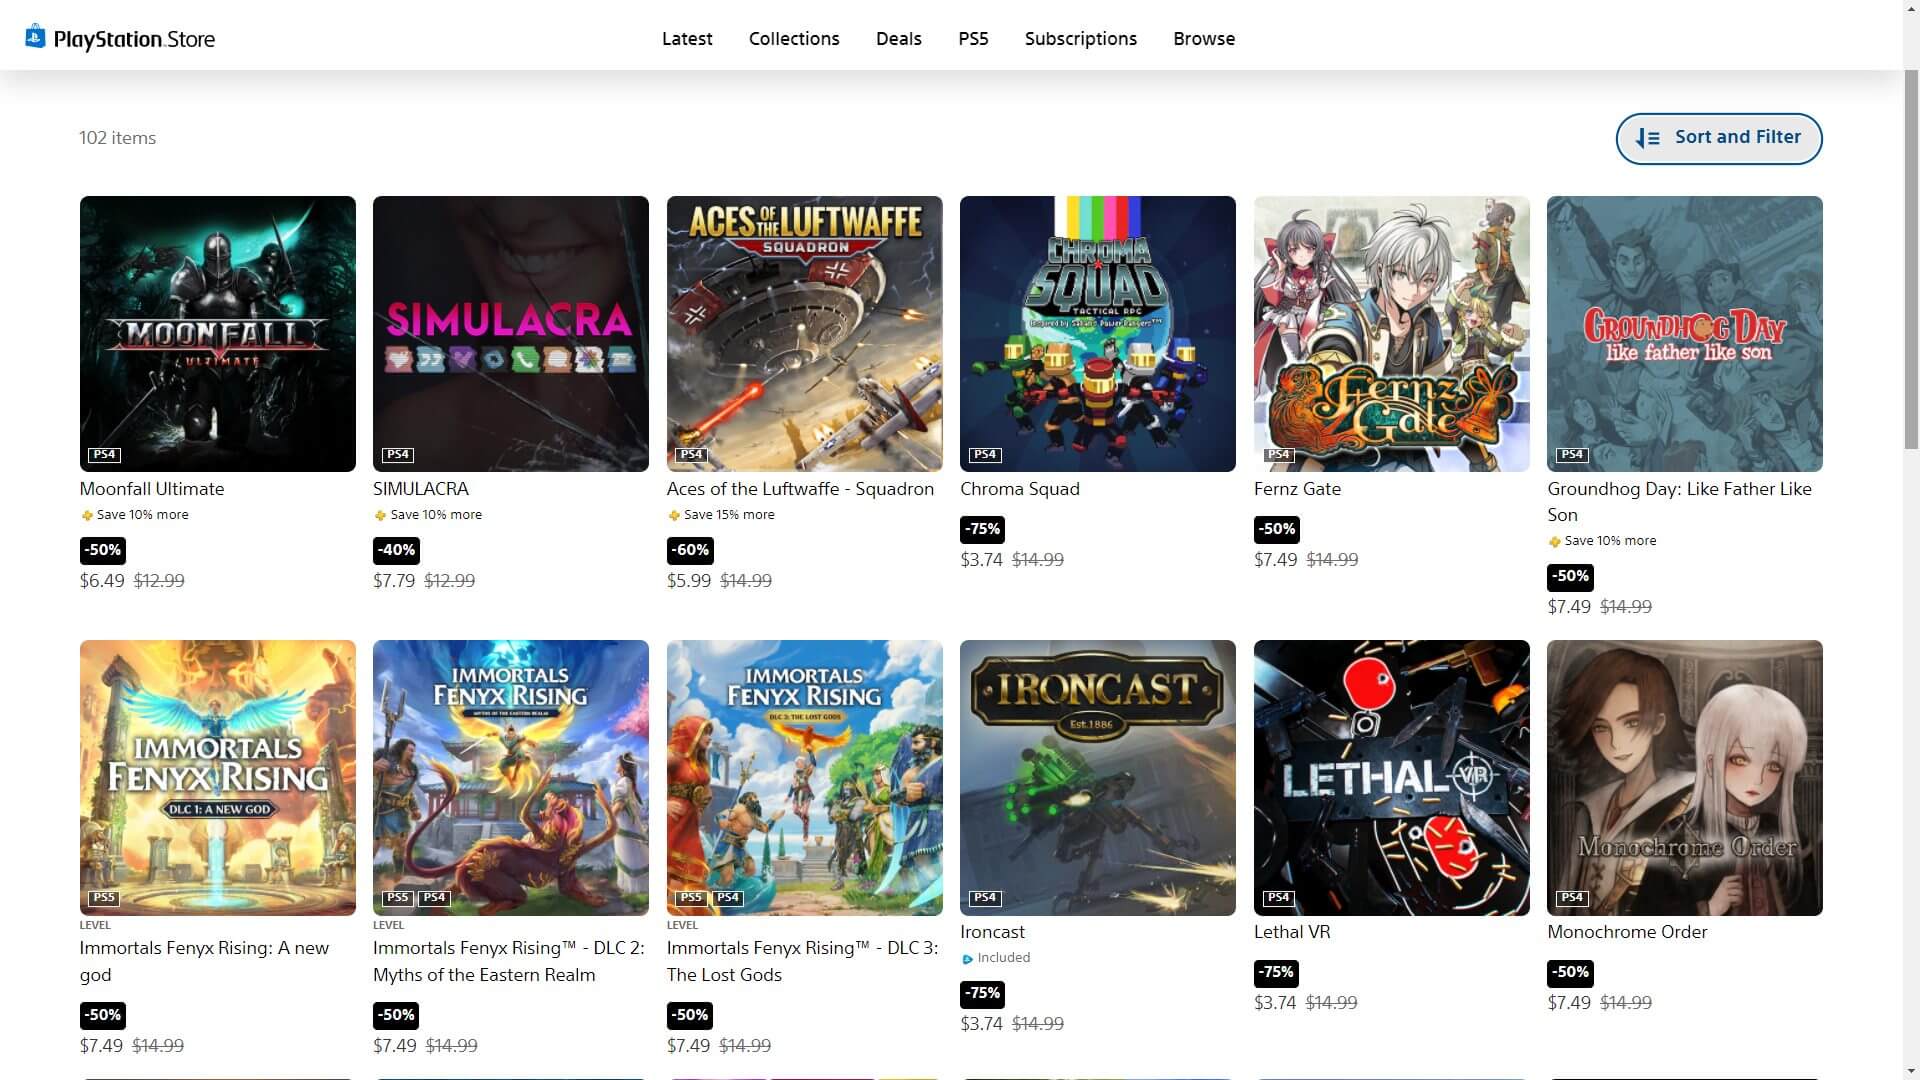Open the Browse menu
Image resolution: width=1920 pixels, height=1080 pixels.
click(x=1204, y=39)
